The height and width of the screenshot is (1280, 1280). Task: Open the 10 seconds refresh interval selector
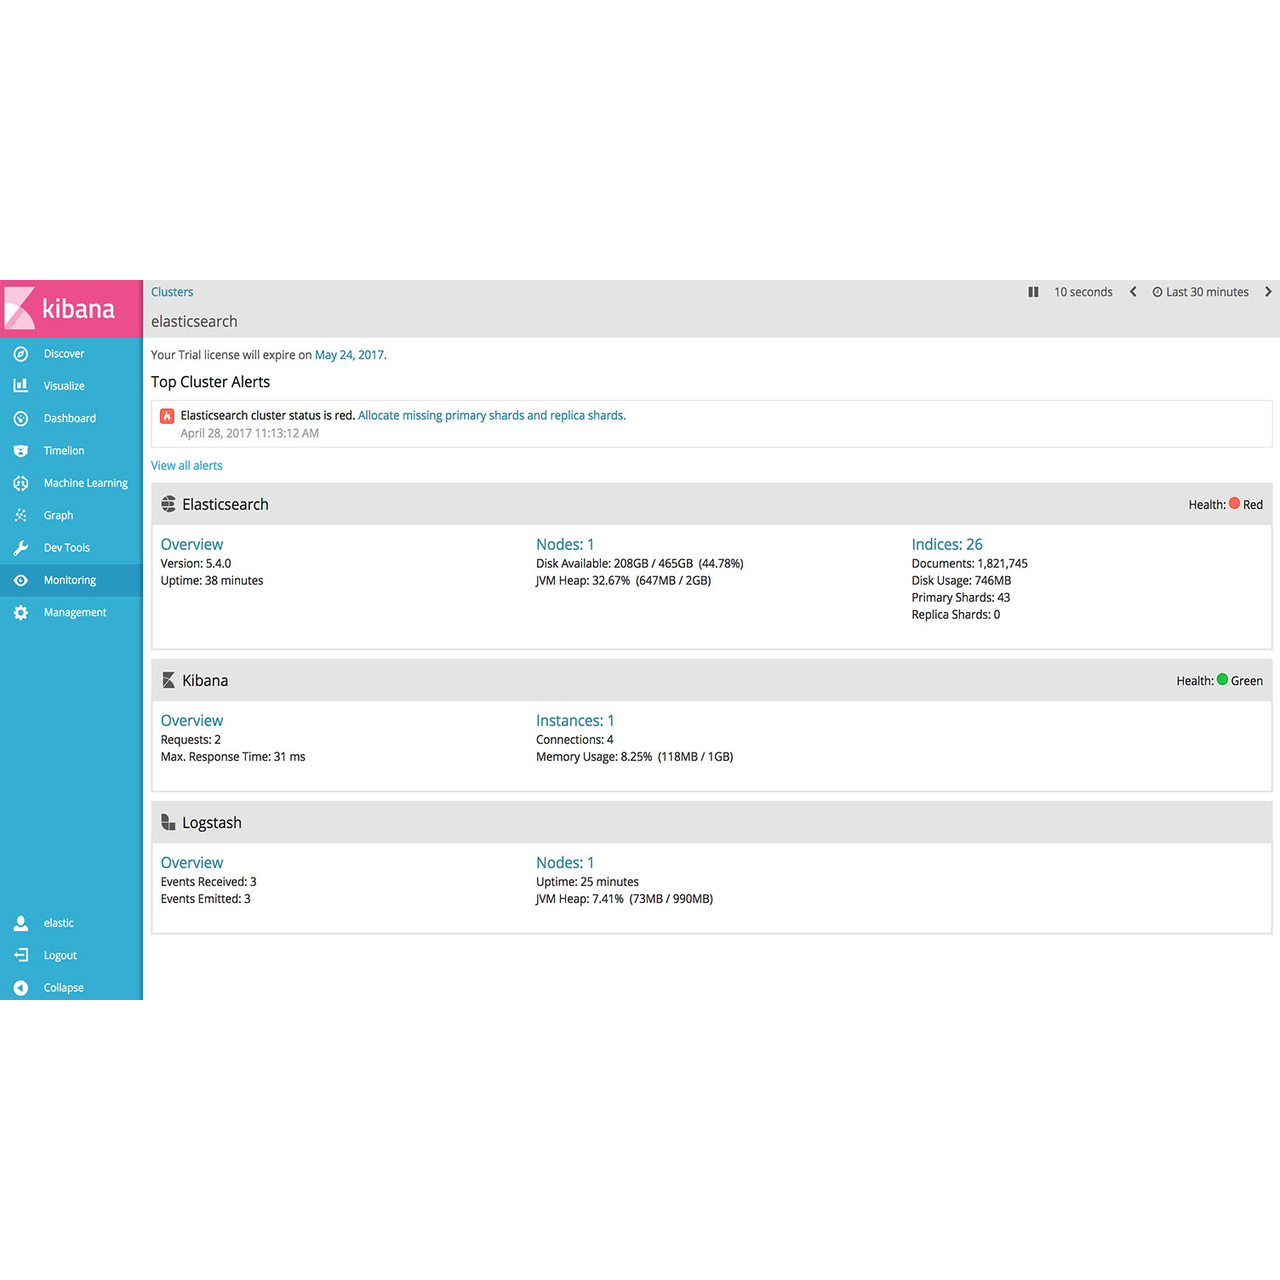[x=1083, y=291]
